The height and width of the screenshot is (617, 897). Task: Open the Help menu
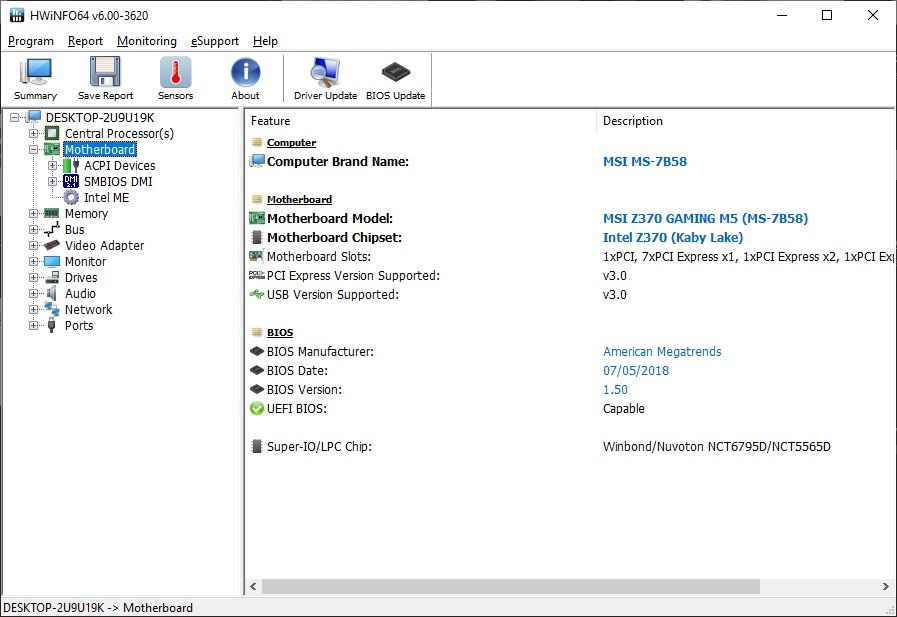click(265, 41)
